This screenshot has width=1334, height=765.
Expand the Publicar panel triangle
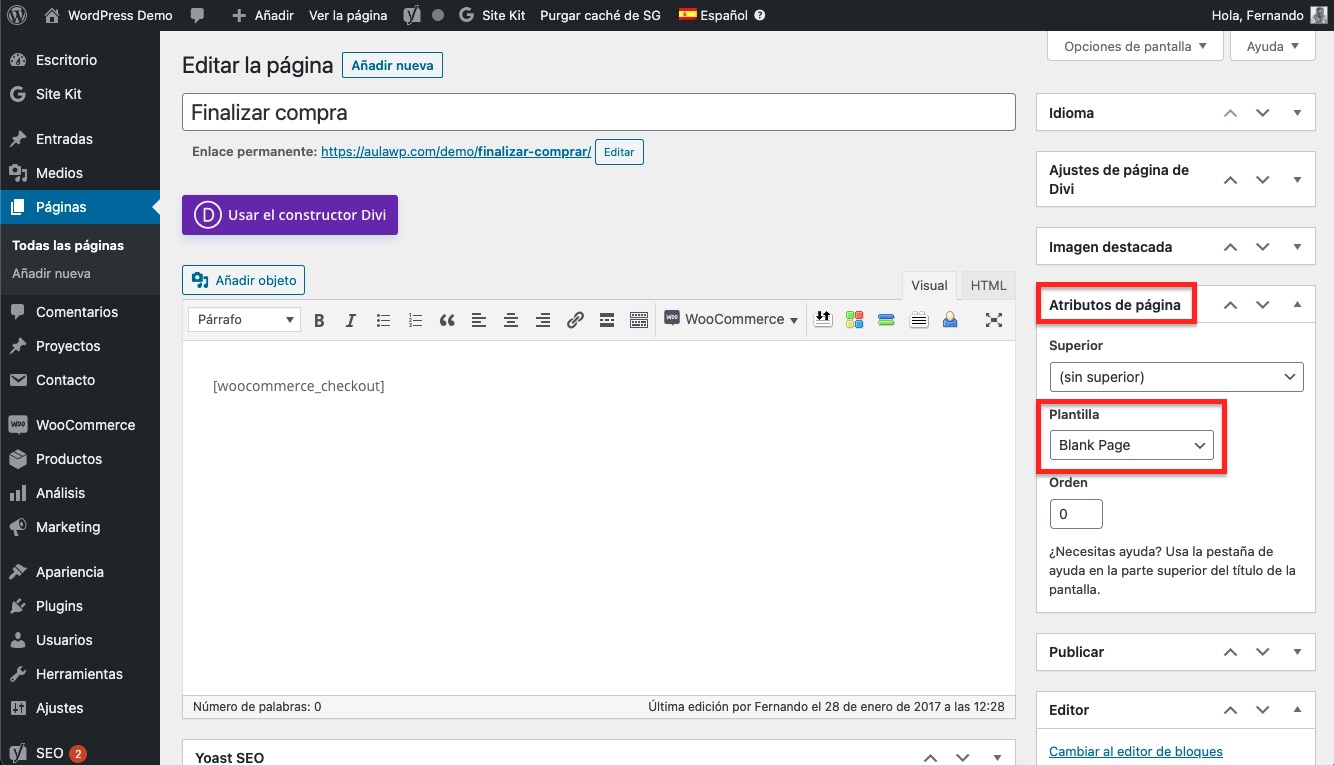pos(1297,652)
